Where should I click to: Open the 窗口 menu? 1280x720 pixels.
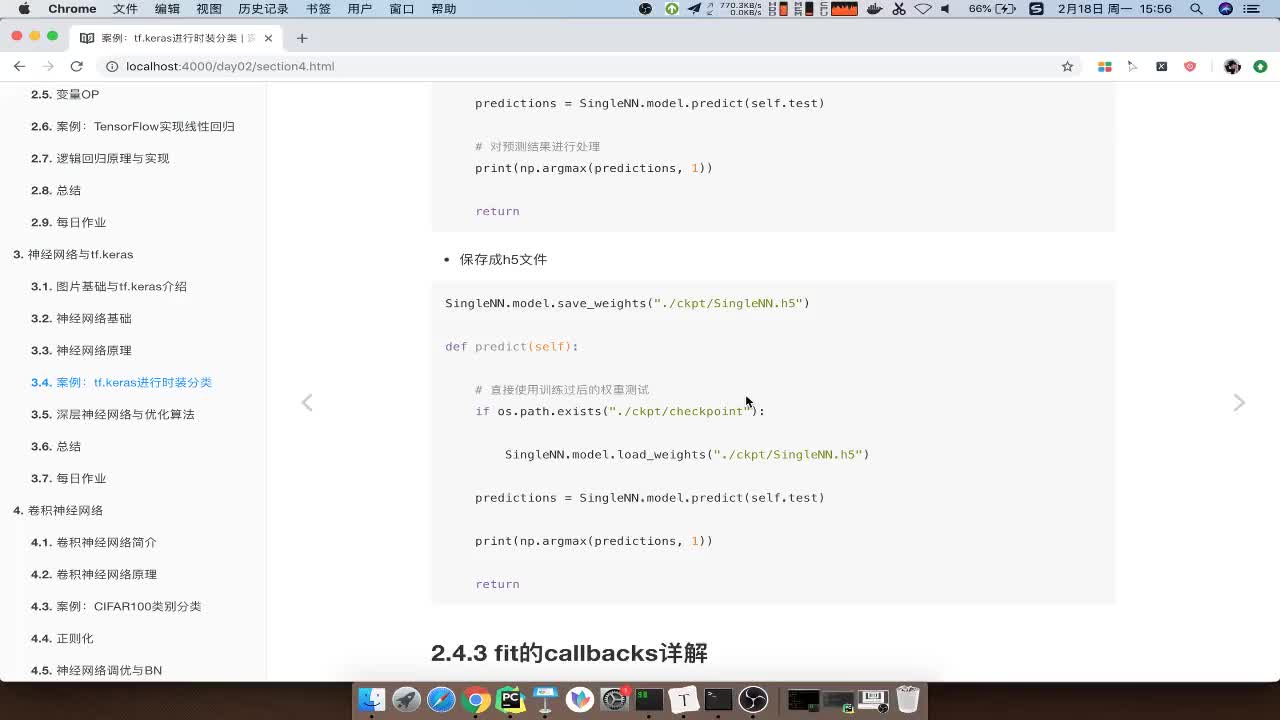click(401, 9)
